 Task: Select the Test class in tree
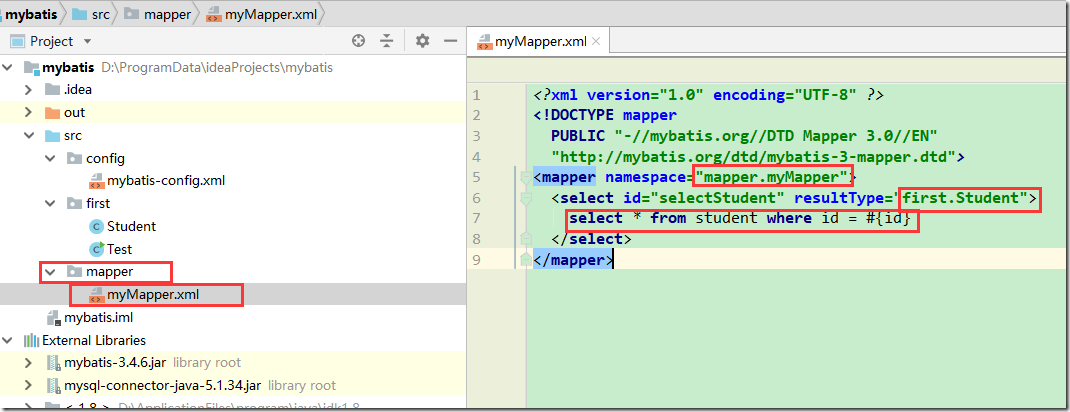click(119, 249)
